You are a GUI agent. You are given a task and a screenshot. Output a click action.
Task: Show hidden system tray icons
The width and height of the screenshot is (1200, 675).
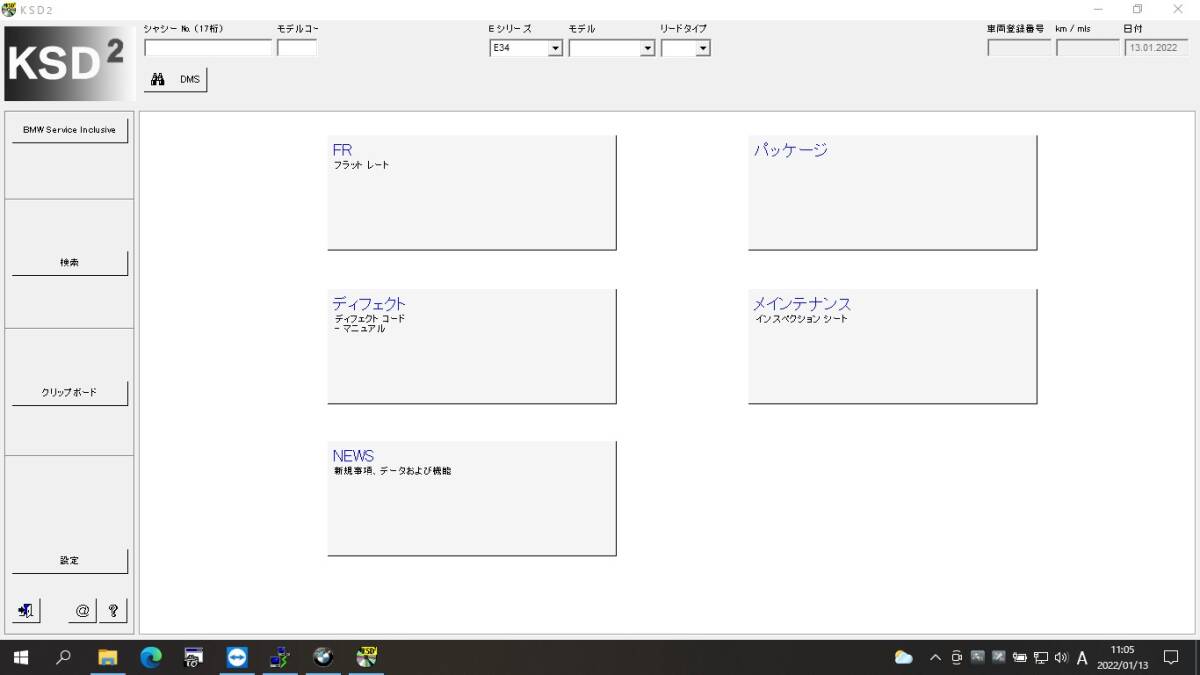tap(935, 658)
